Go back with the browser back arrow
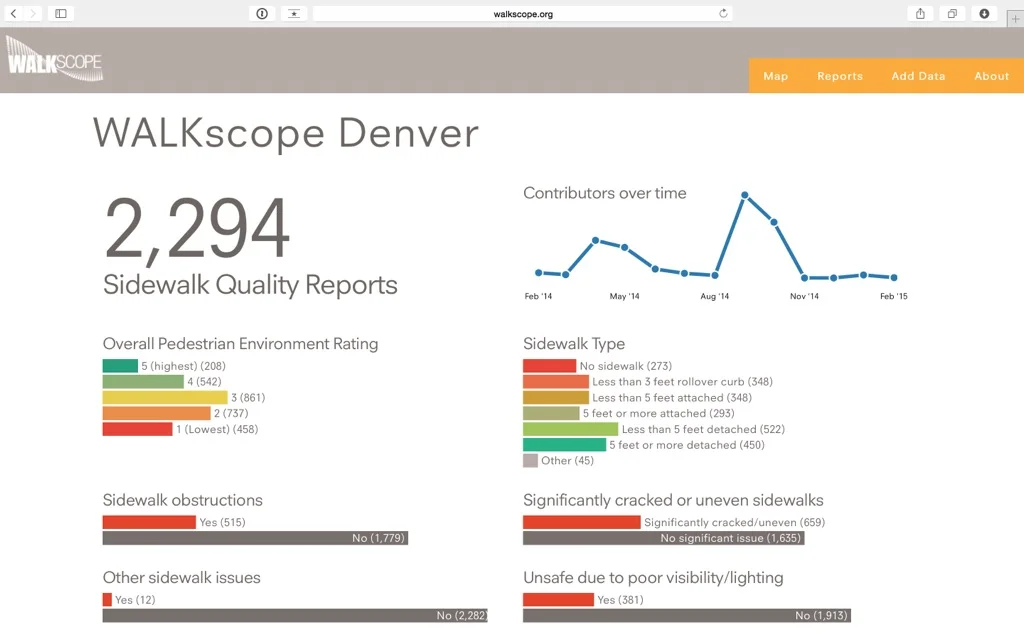This screenshot has width=1024, height=640. pos(14,13)
